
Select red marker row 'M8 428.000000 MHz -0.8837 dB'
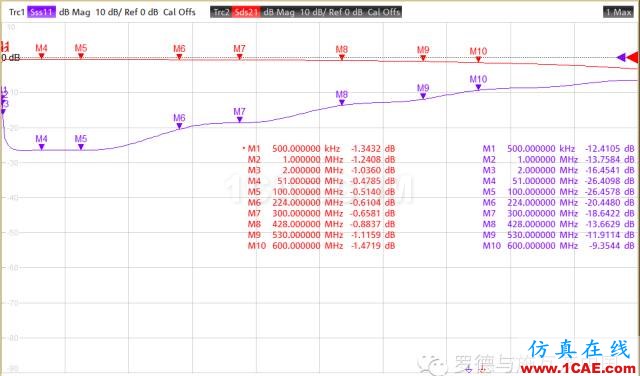tap(321, 224)
